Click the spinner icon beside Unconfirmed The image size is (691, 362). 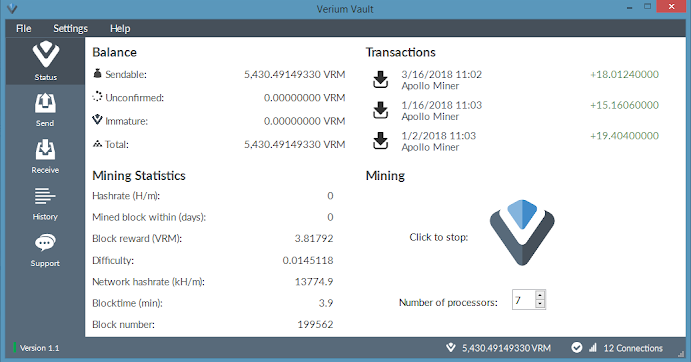(x=97, y=97)
